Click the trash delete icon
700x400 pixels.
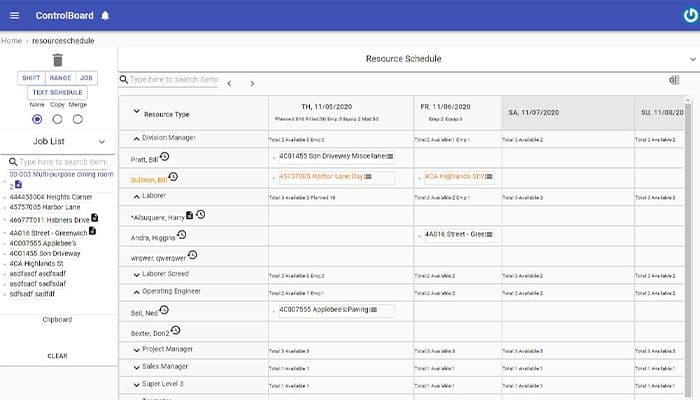point(57,60)
